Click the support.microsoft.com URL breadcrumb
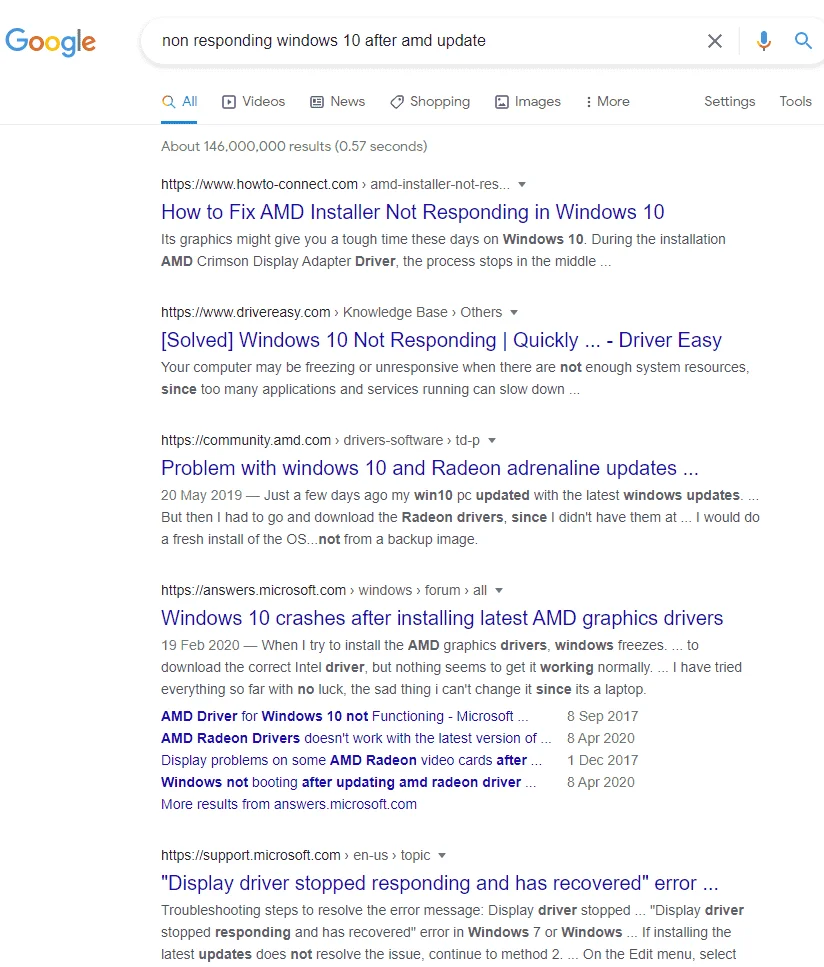The height and width of the screenshot is (967, 824). (295, 855)
